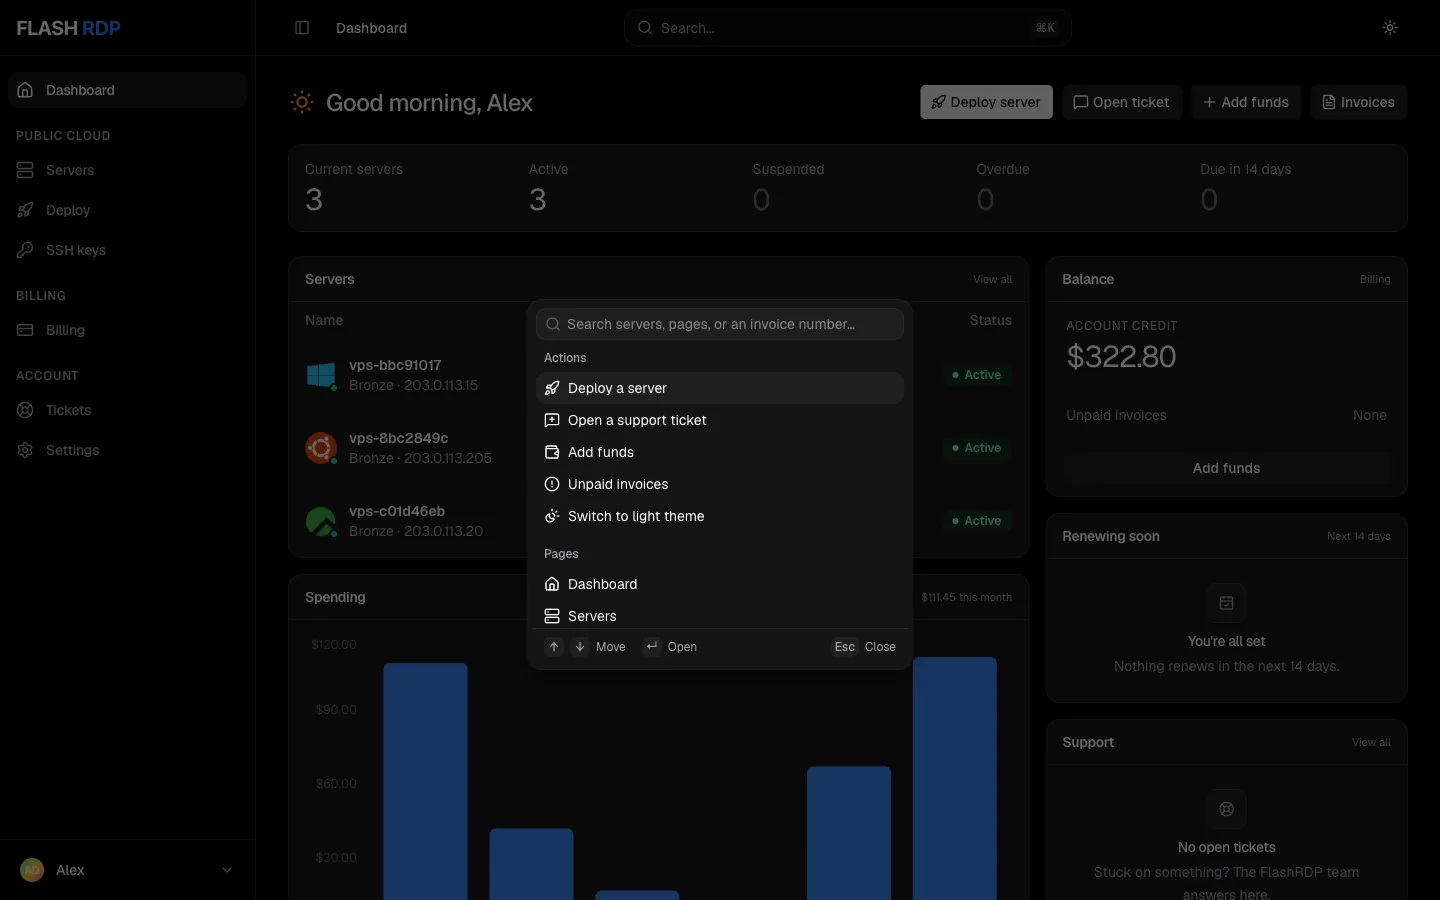Screen dimensions: 1440x900
Task: Click the Billing card icon in sidebar
Action: [x=25, y=330]
